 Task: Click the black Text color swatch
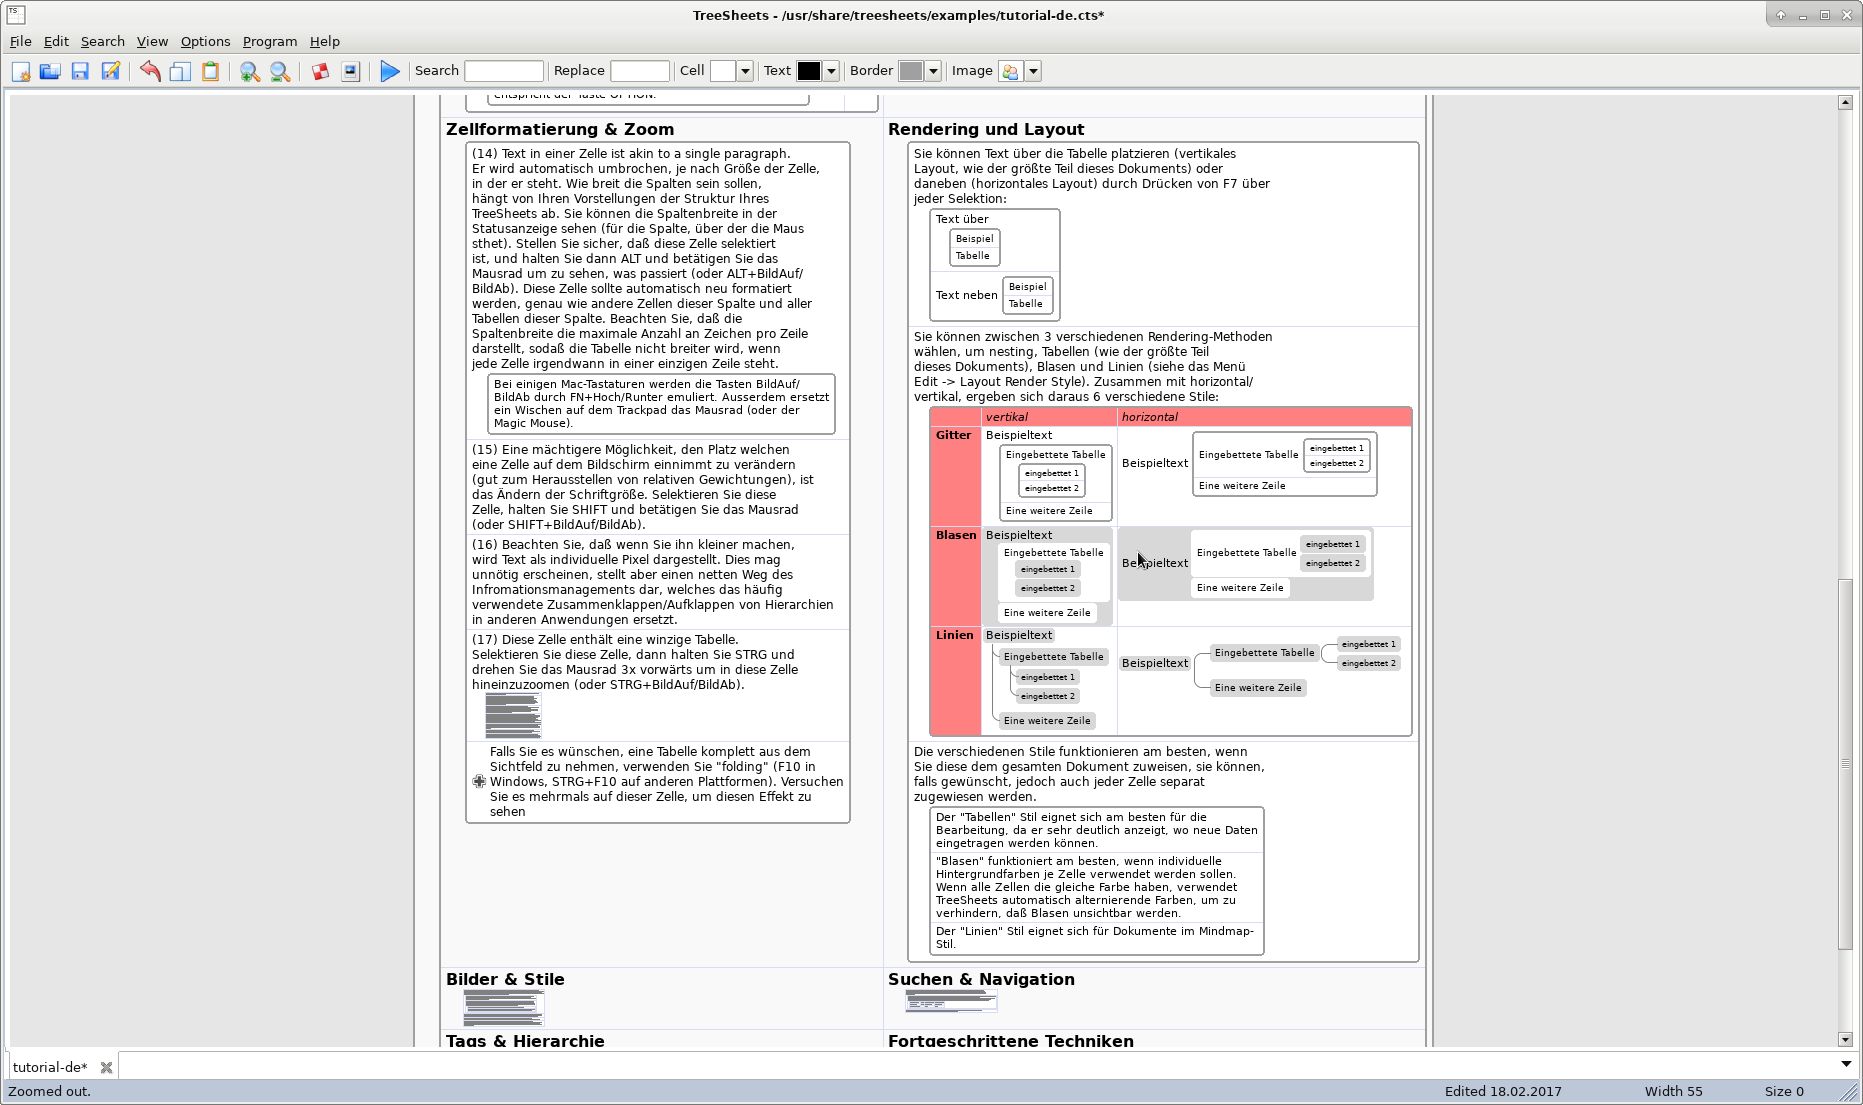click(x=809, y=71)
